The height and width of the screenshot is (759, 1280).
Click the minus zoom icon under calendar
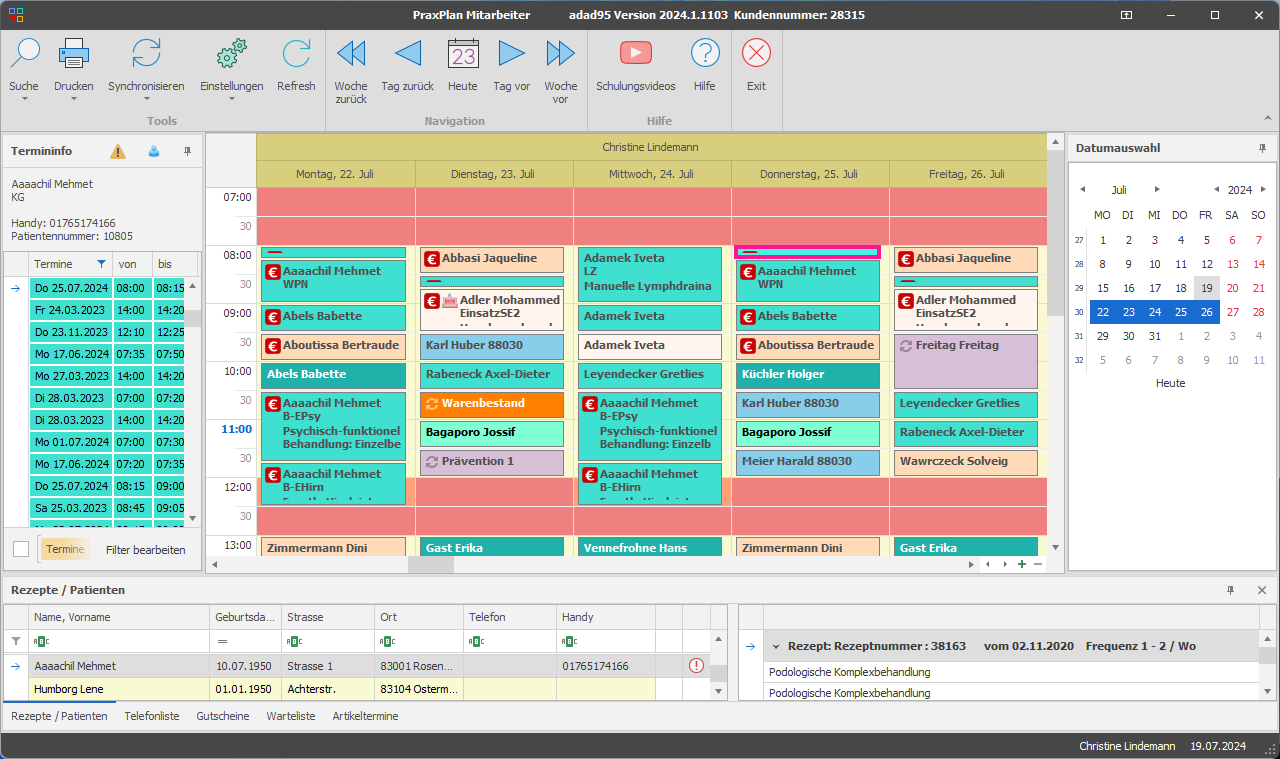pos(1038,564)
